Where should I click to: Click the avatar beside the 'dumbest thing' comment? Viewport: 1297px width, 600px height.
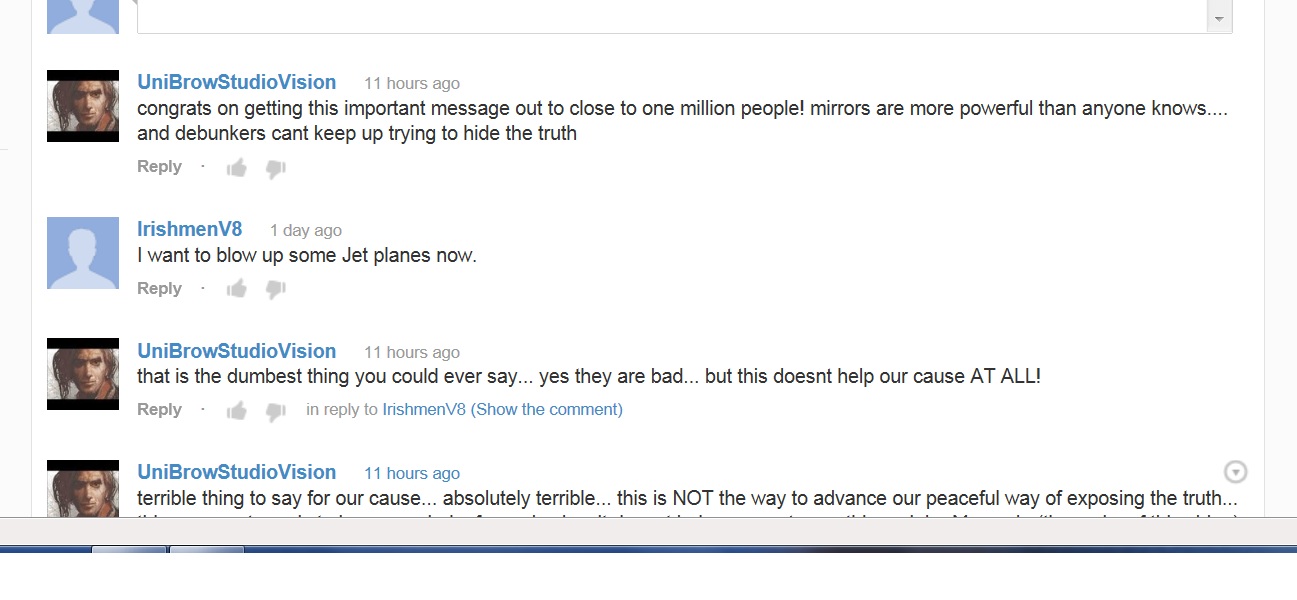[x=83, y=374]
